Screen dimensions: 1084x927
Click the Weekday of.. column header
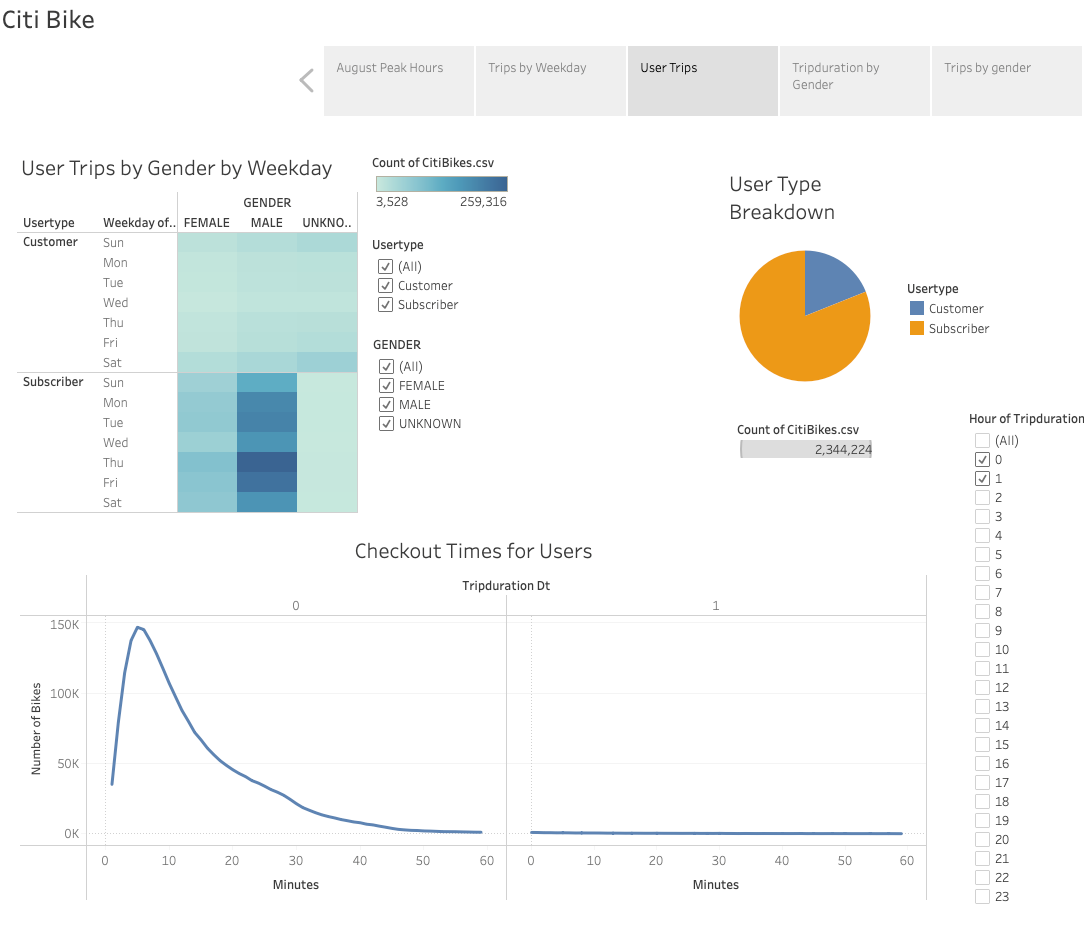tap(140, 223)
